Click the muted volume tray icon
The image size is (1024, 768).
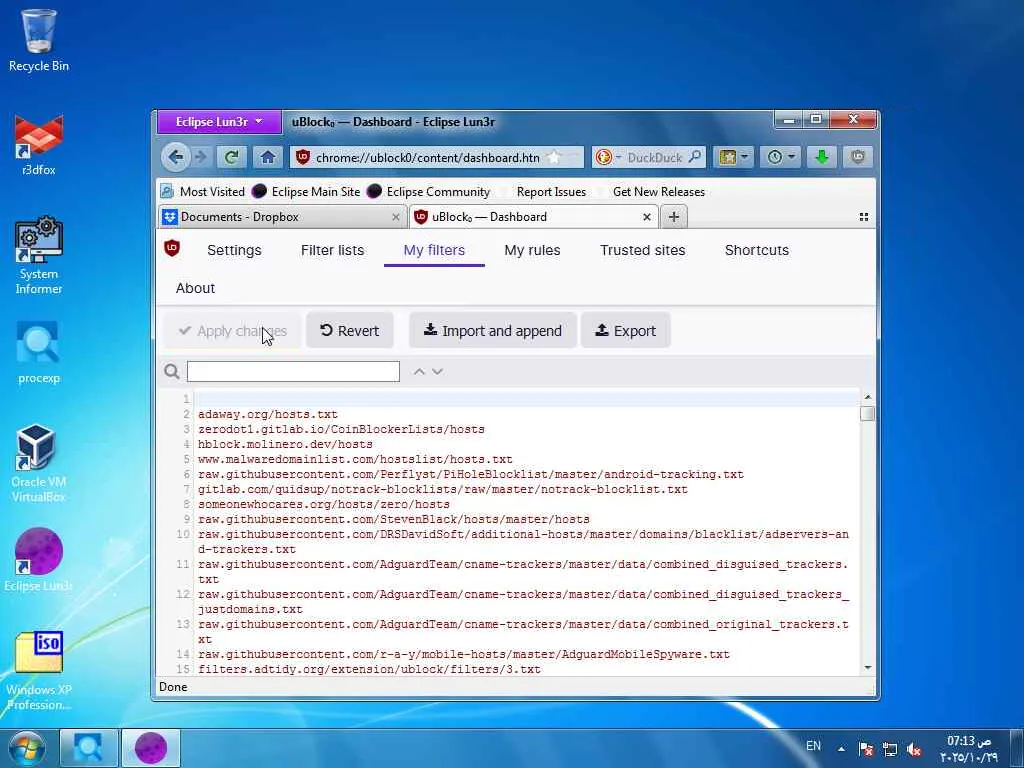(914, 750)
